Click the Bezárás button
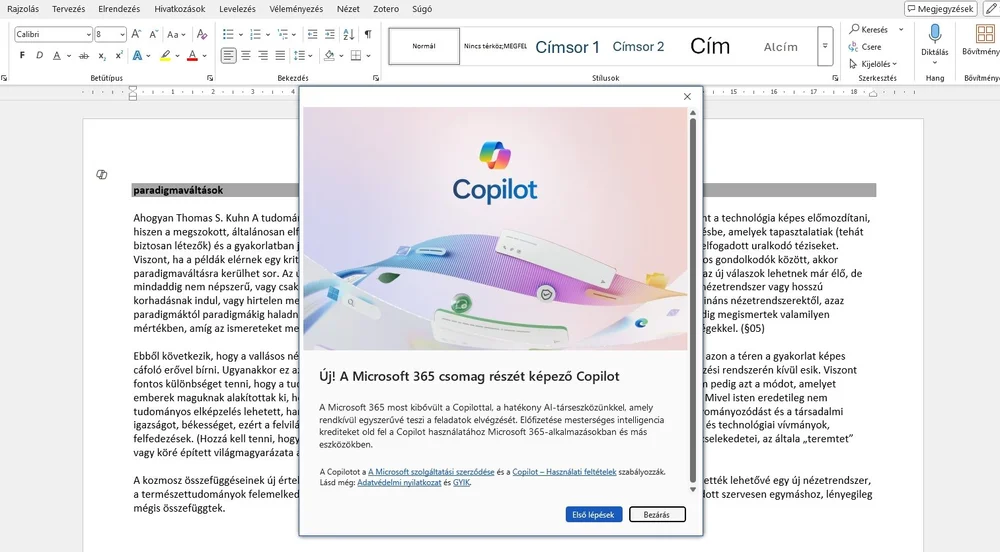The width and height of the screenshot is (1000, 552). pyautogui.click(x=657, y=514)
